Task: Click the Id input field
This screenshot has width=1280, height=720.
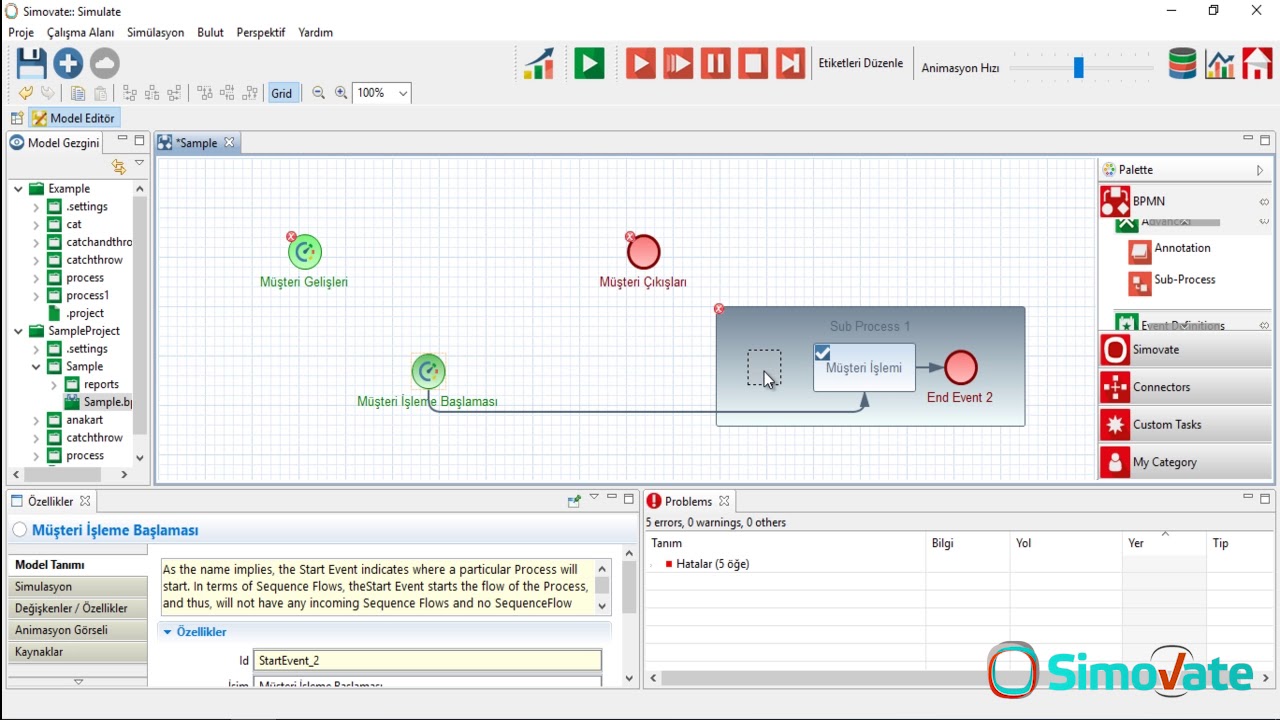Action: [x=428, y=660]
